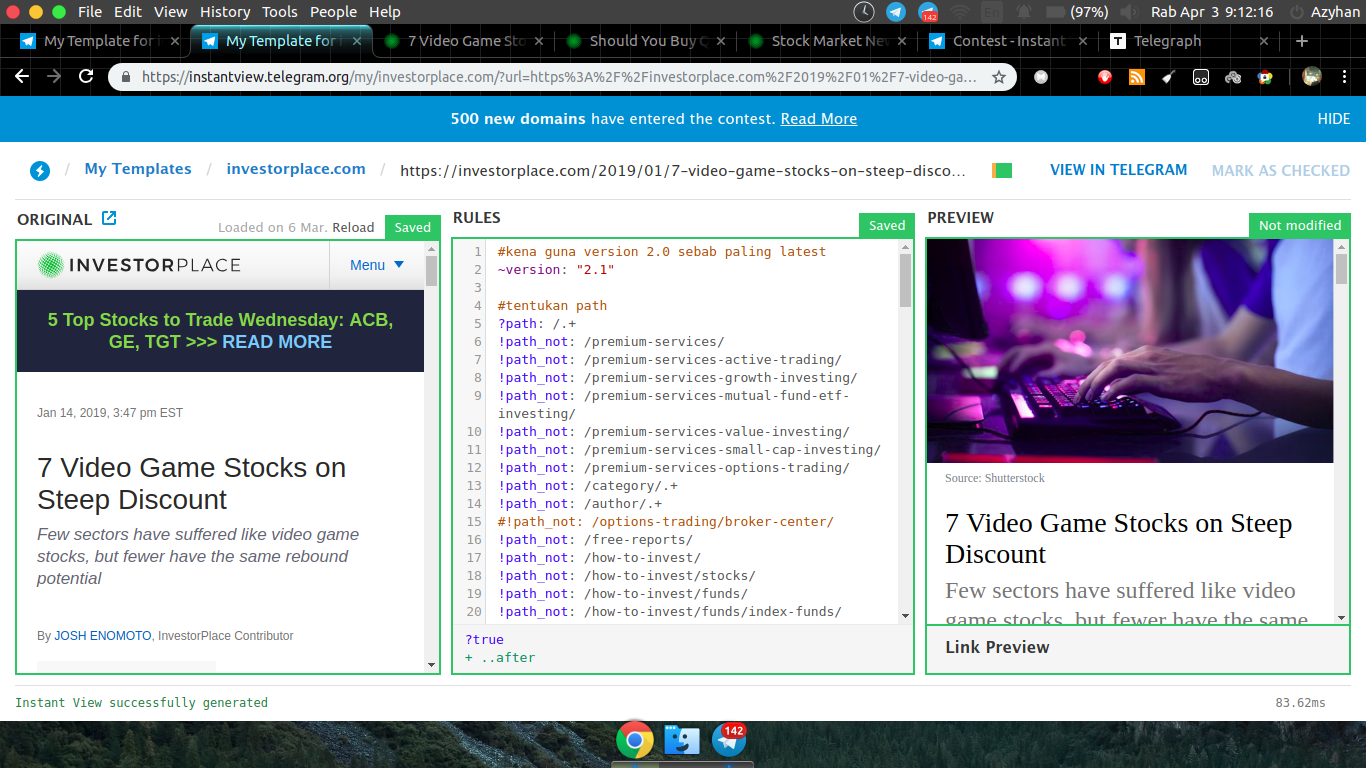Expand the Menu dropdown on InvestorPlace page

(377, 265)
